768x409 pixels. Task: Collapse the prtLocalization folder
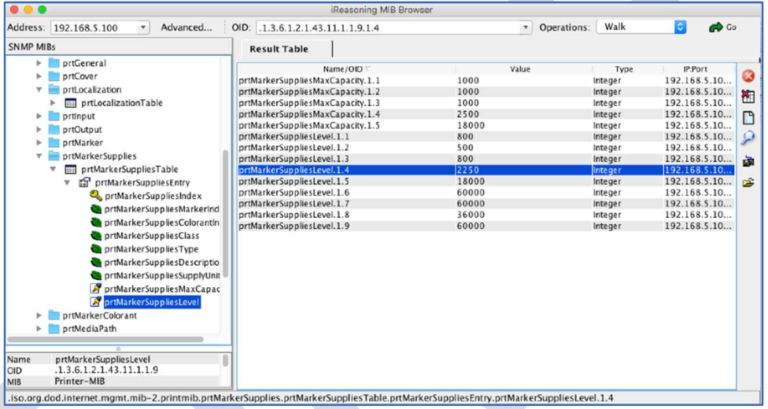pos(40,89)
